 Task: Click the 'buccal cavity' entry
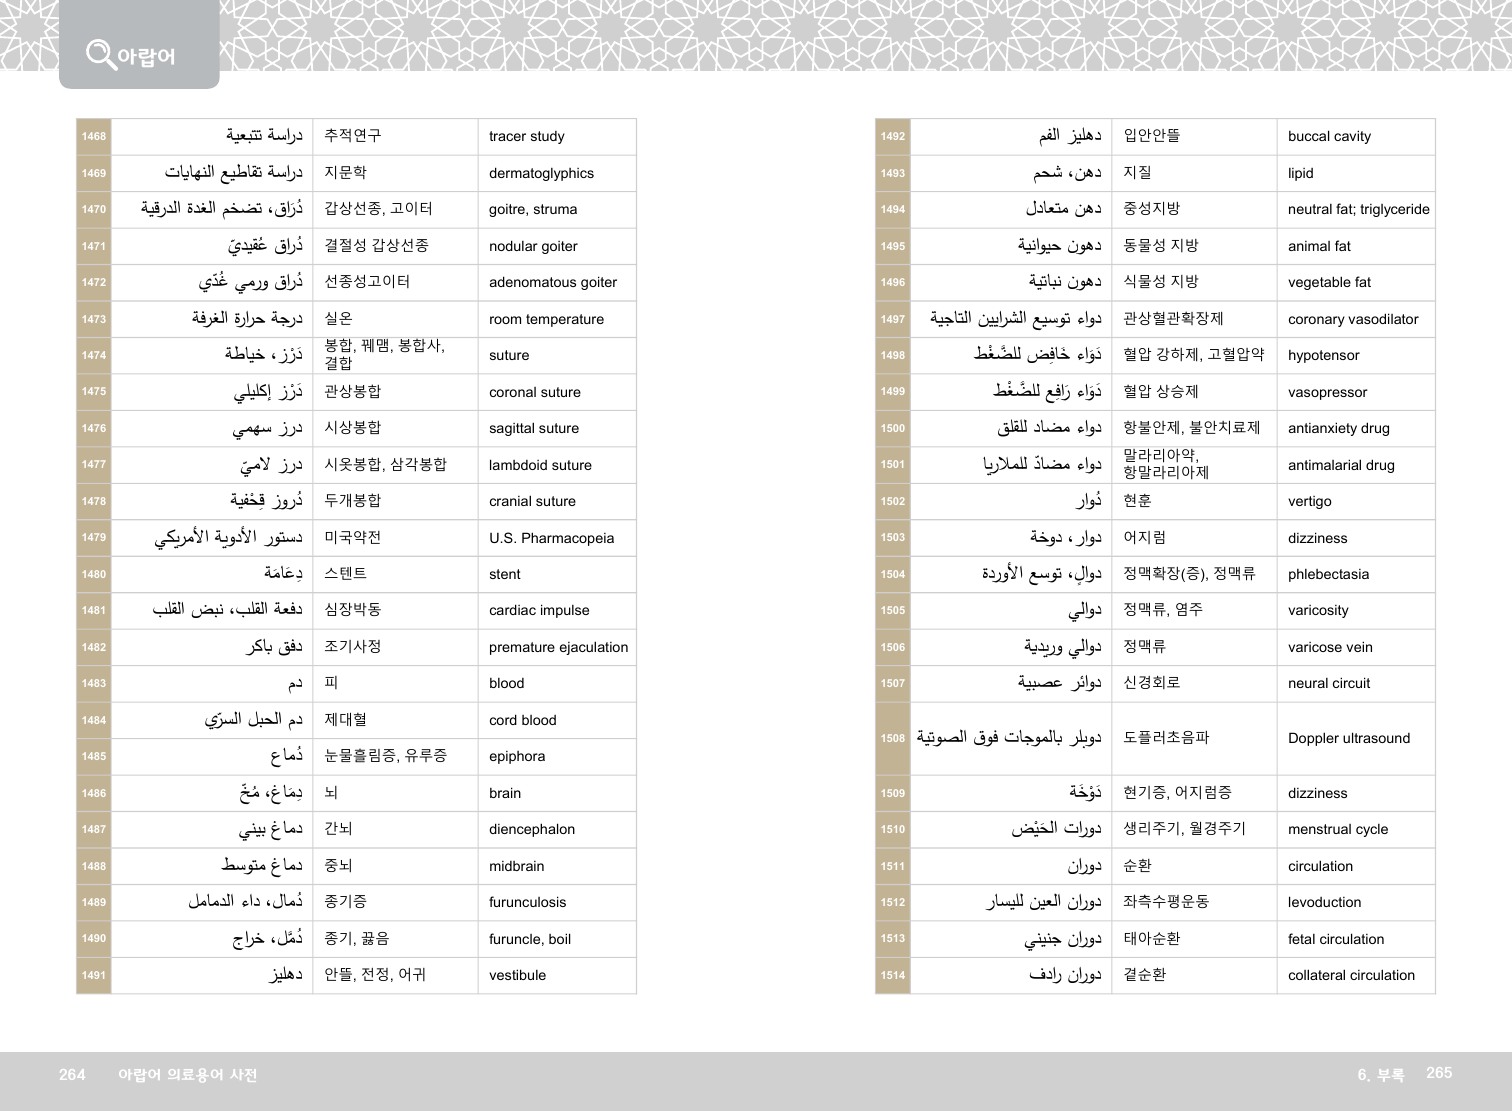1329,137
